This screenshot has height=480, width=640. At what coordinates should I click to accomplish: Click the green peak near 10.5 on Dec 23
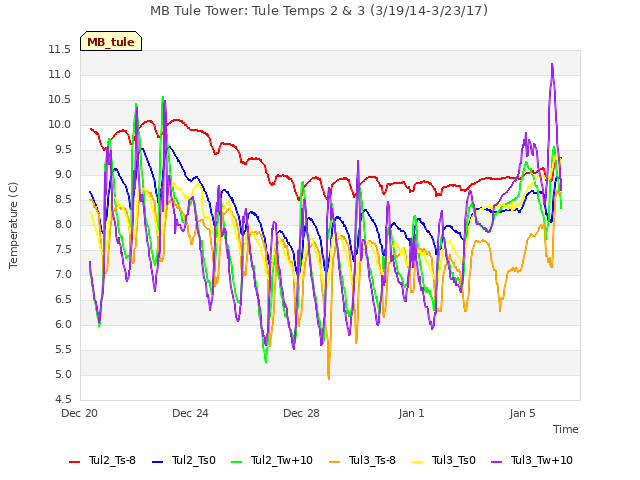point(163,97)
